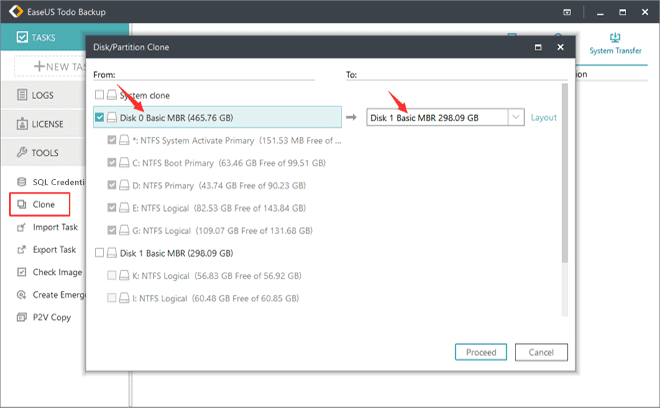Click the SQL Credential icon
660x408 pixels.
pyautogui.click(x=22, y=183)
